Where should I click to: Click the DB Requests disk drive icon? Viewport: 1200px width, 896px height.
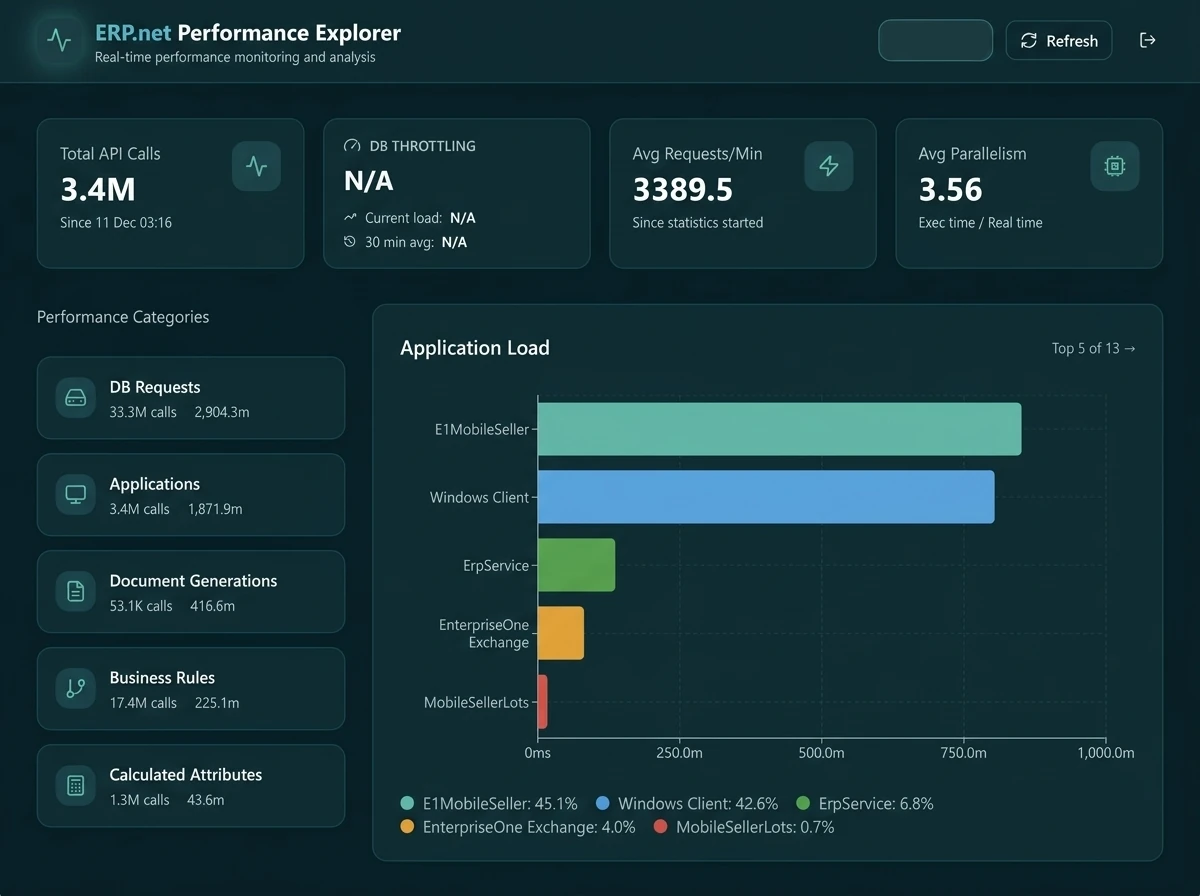pos(76,398)
